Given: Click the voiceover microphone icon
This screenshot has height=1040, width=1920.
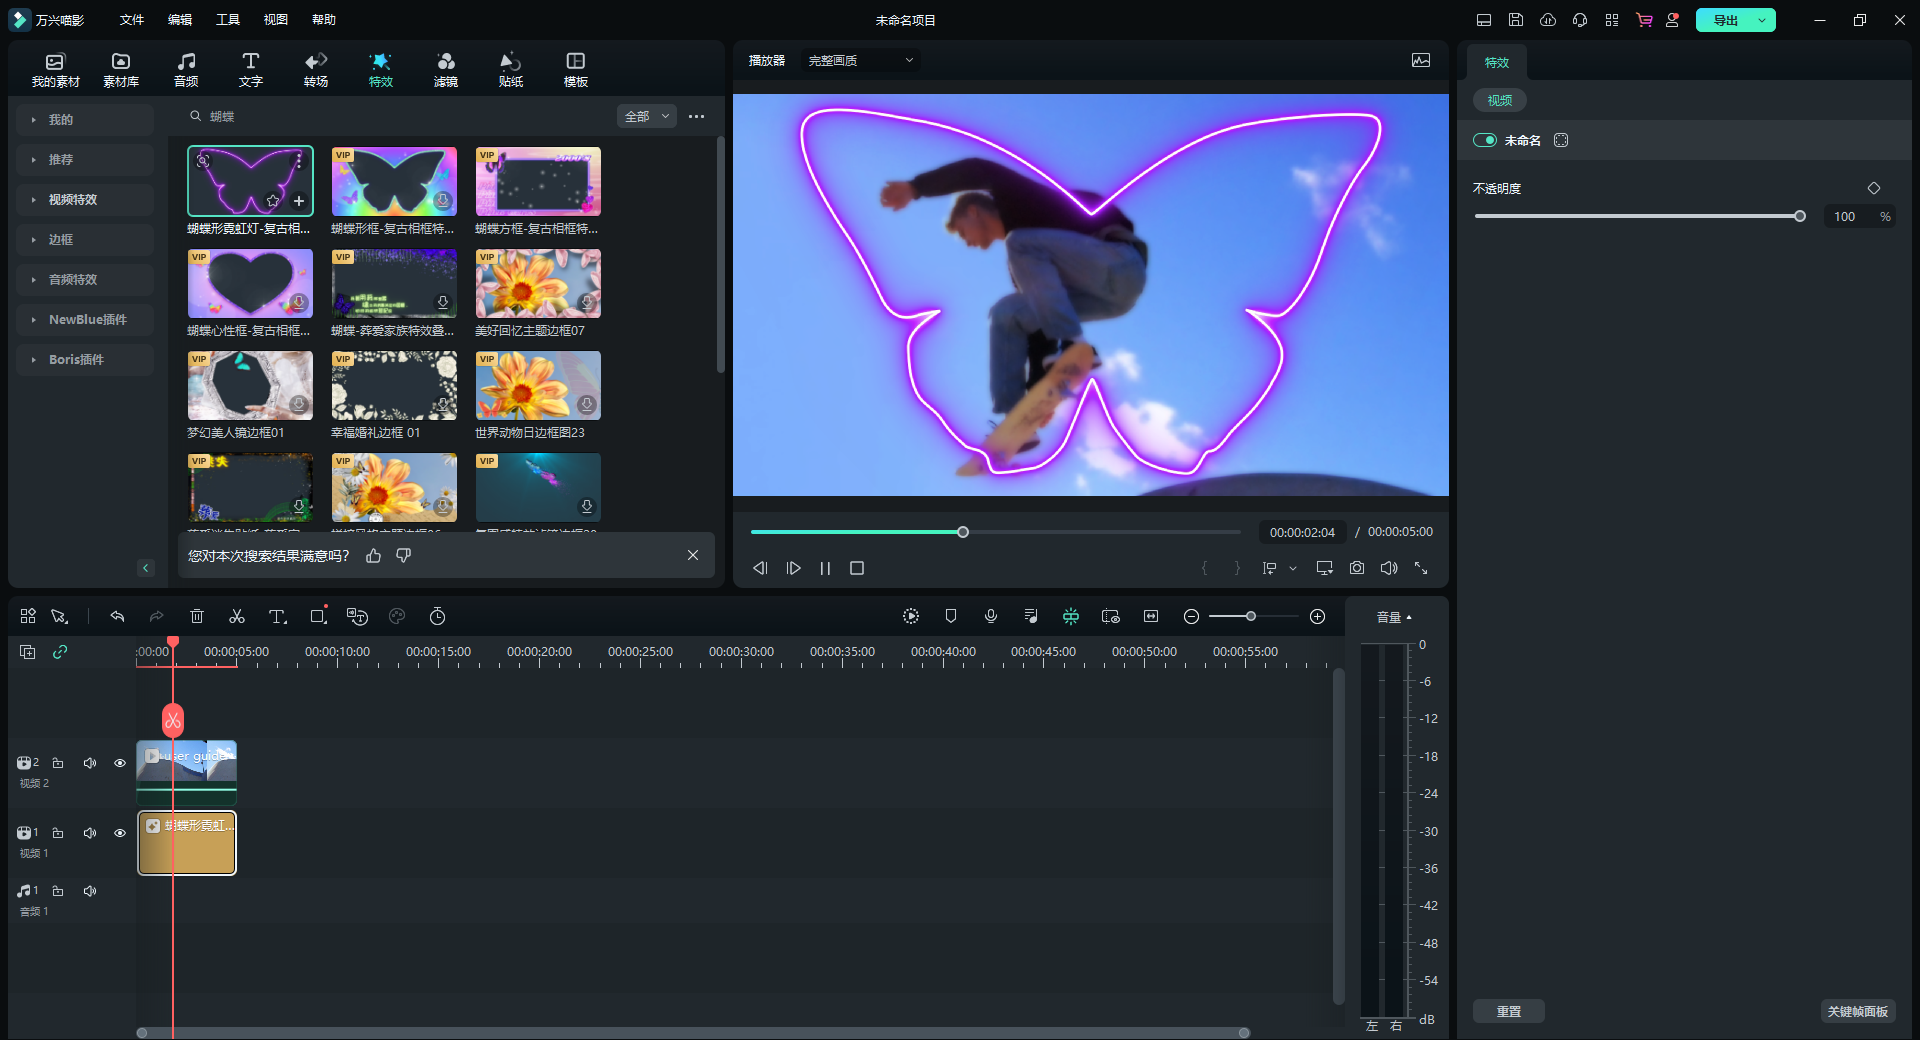Looking at the screenshot, I should click(x=991, y=617).
